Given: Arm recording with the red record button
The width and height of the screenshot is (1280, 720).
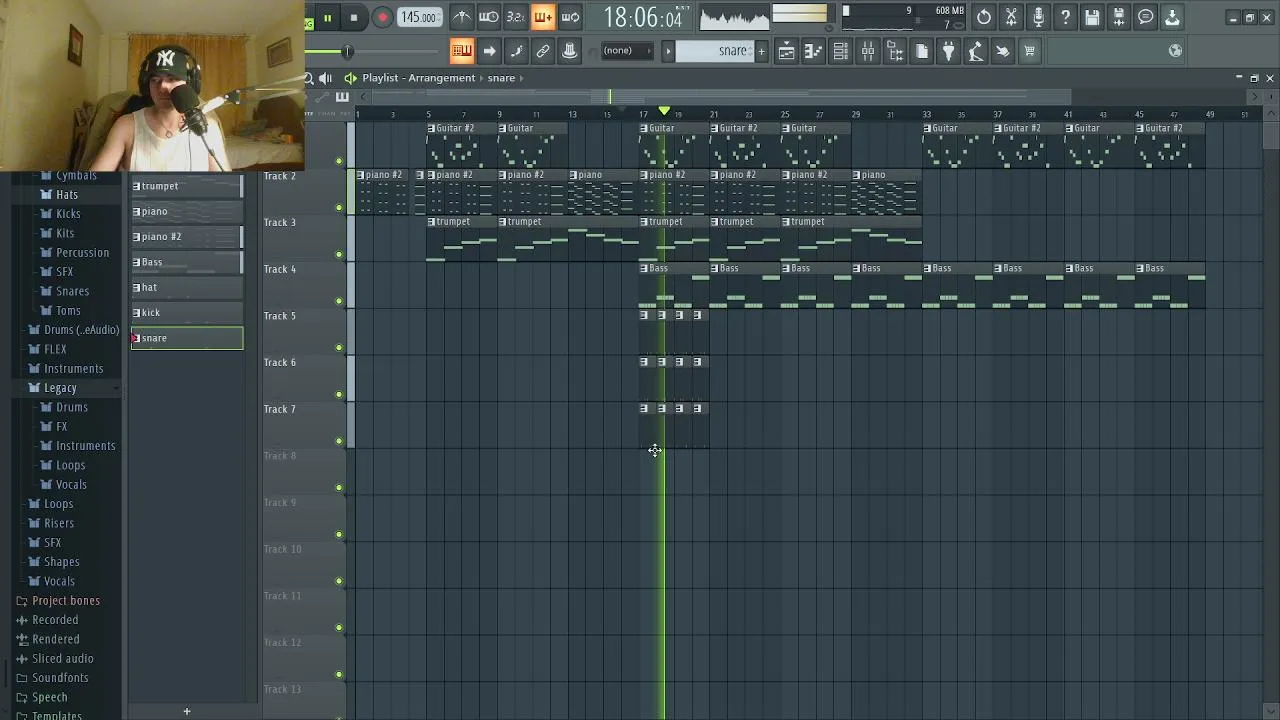Looking at the screenshot, I should click(x=382, y=17).
